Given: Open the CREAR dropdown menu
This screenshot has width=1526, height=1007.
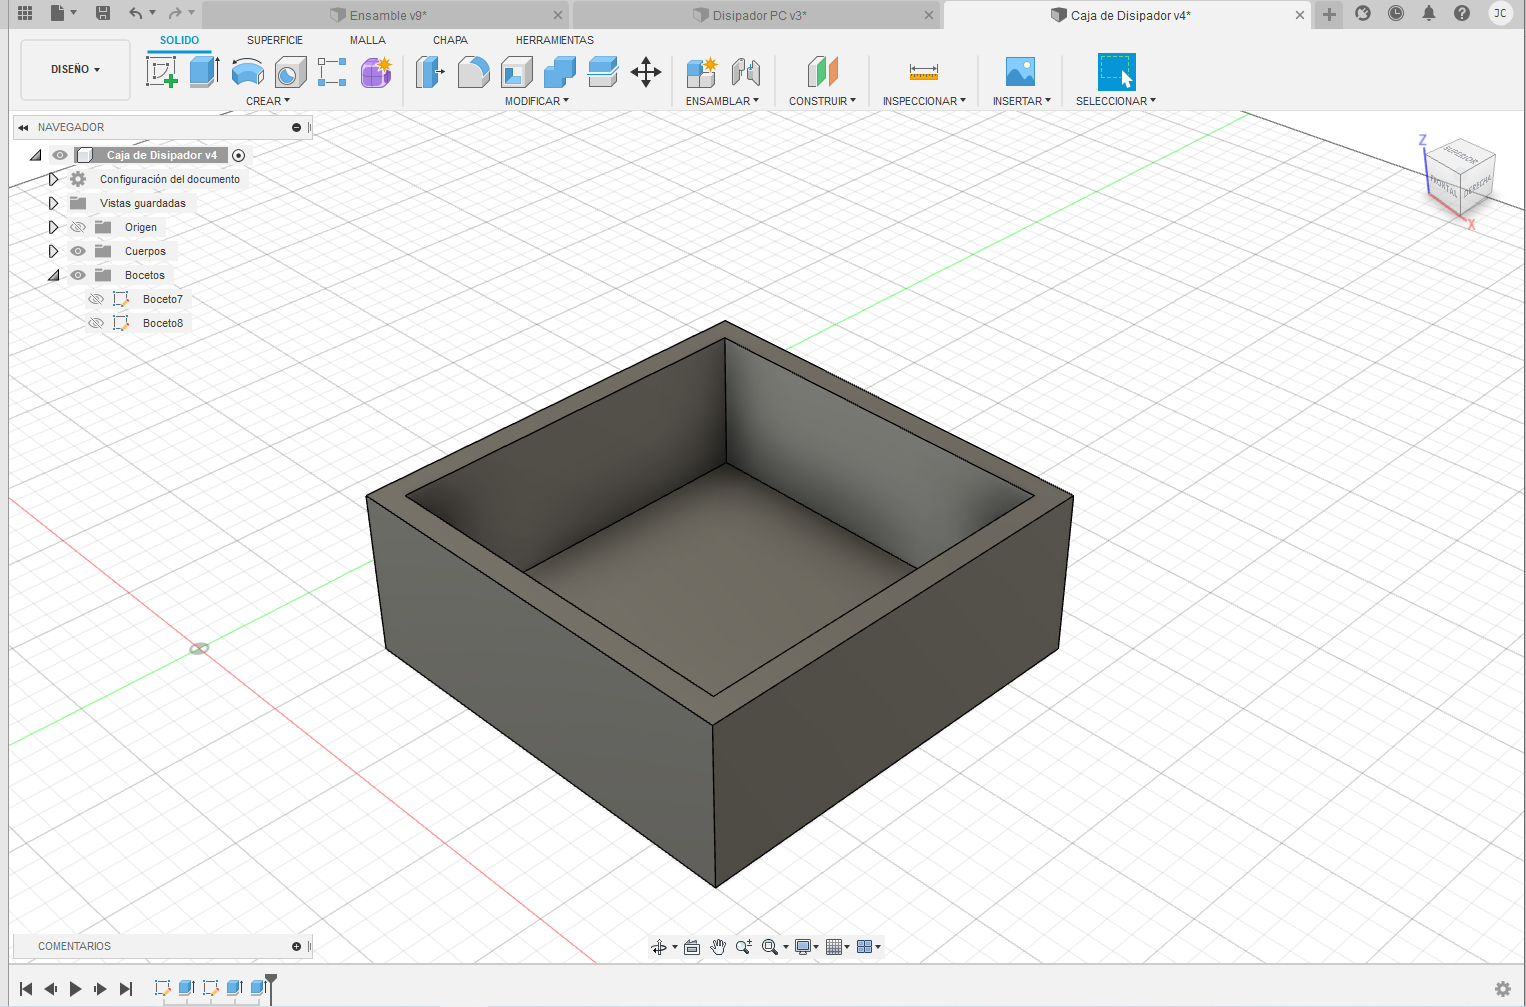Looking at the screenshot, I should 268,101.
